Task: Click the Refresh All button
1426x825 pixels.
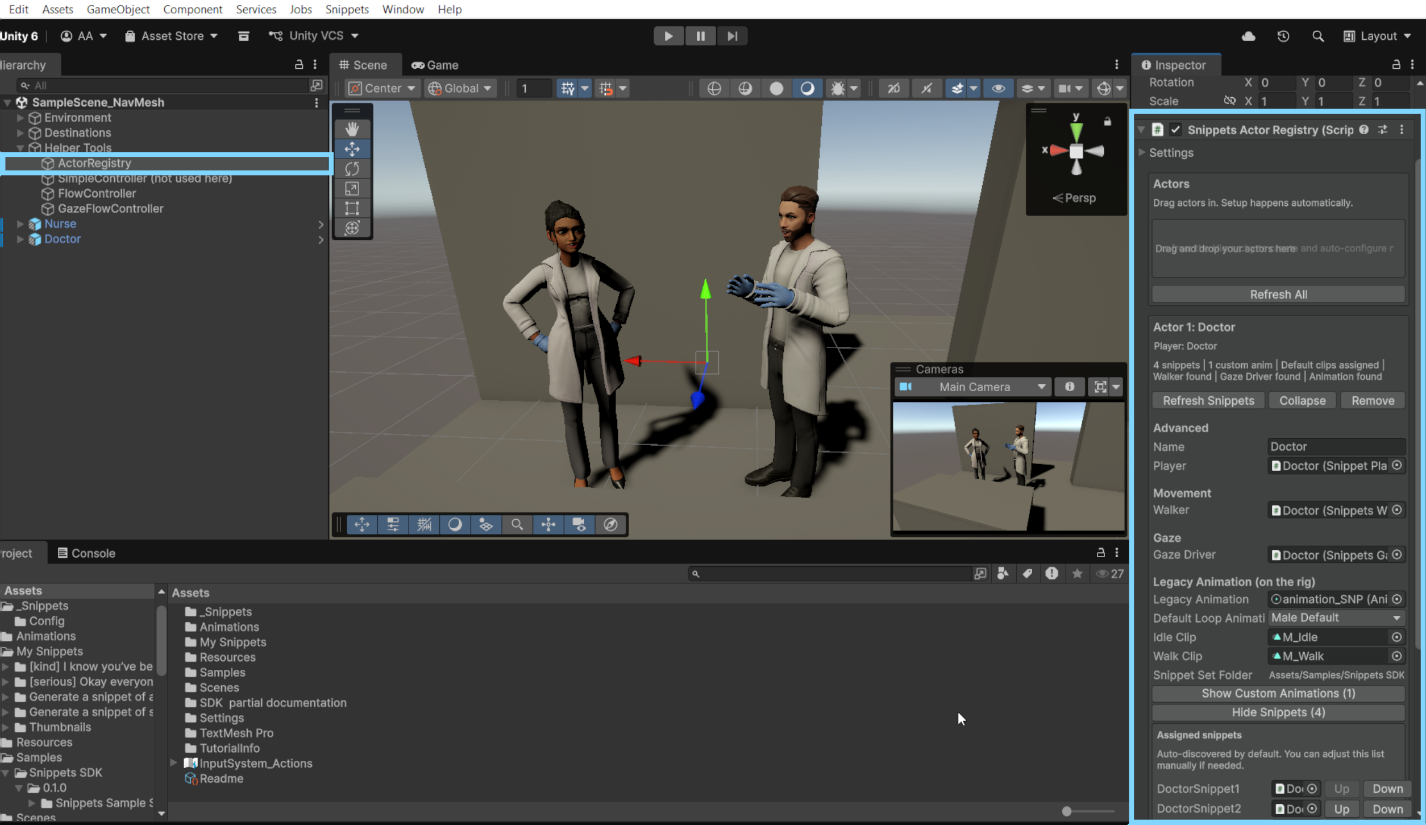Action: tap(1278, 295)
